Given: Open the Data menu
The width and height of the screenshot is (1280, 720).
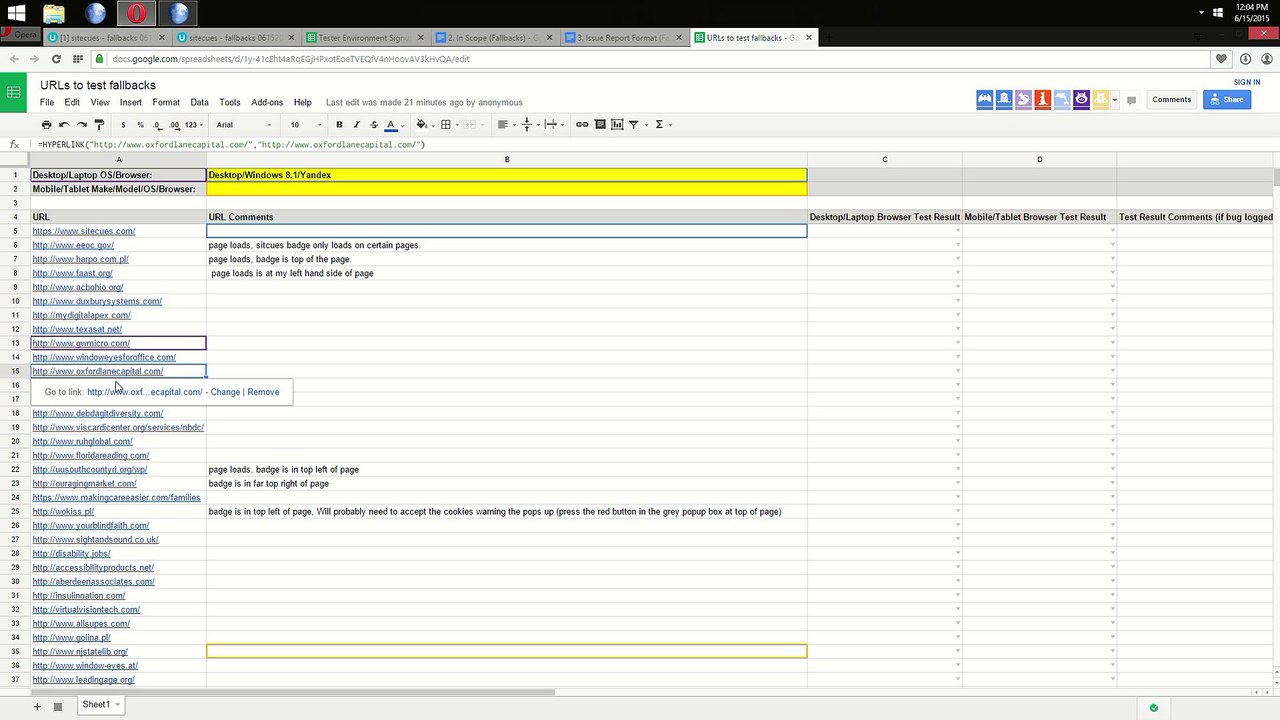Looking at the screenshot, I should coord(200,102).
